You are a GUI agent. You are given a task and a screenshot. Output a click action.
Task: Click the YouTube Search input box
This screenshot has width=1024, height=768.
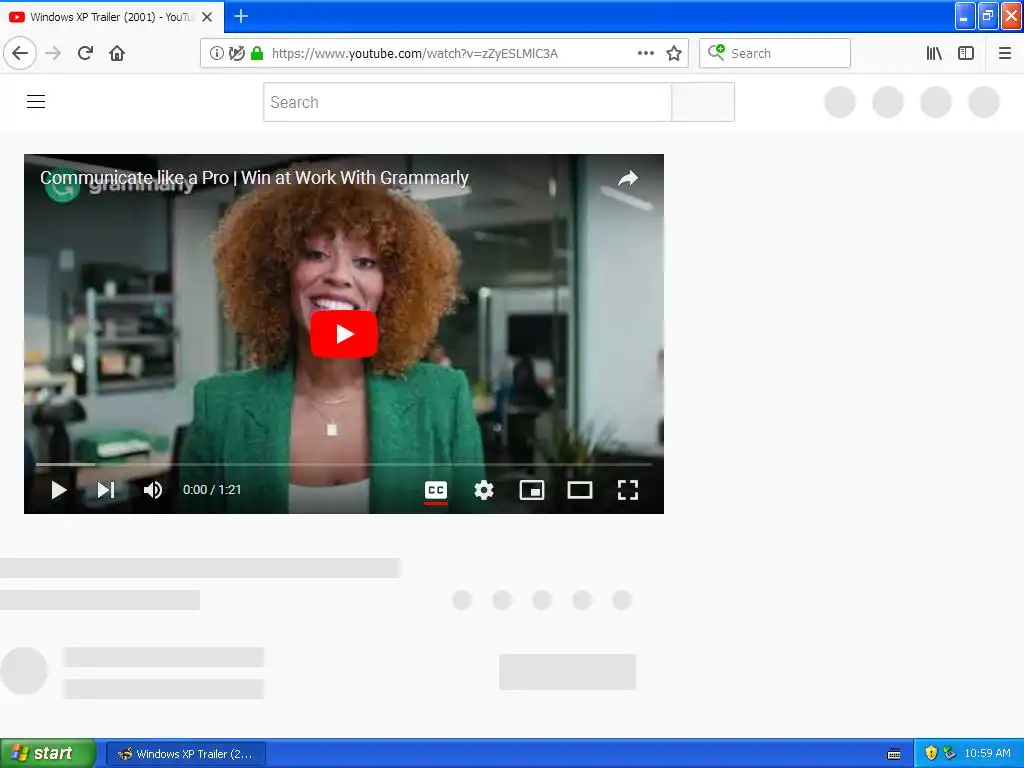coord(467,102)
